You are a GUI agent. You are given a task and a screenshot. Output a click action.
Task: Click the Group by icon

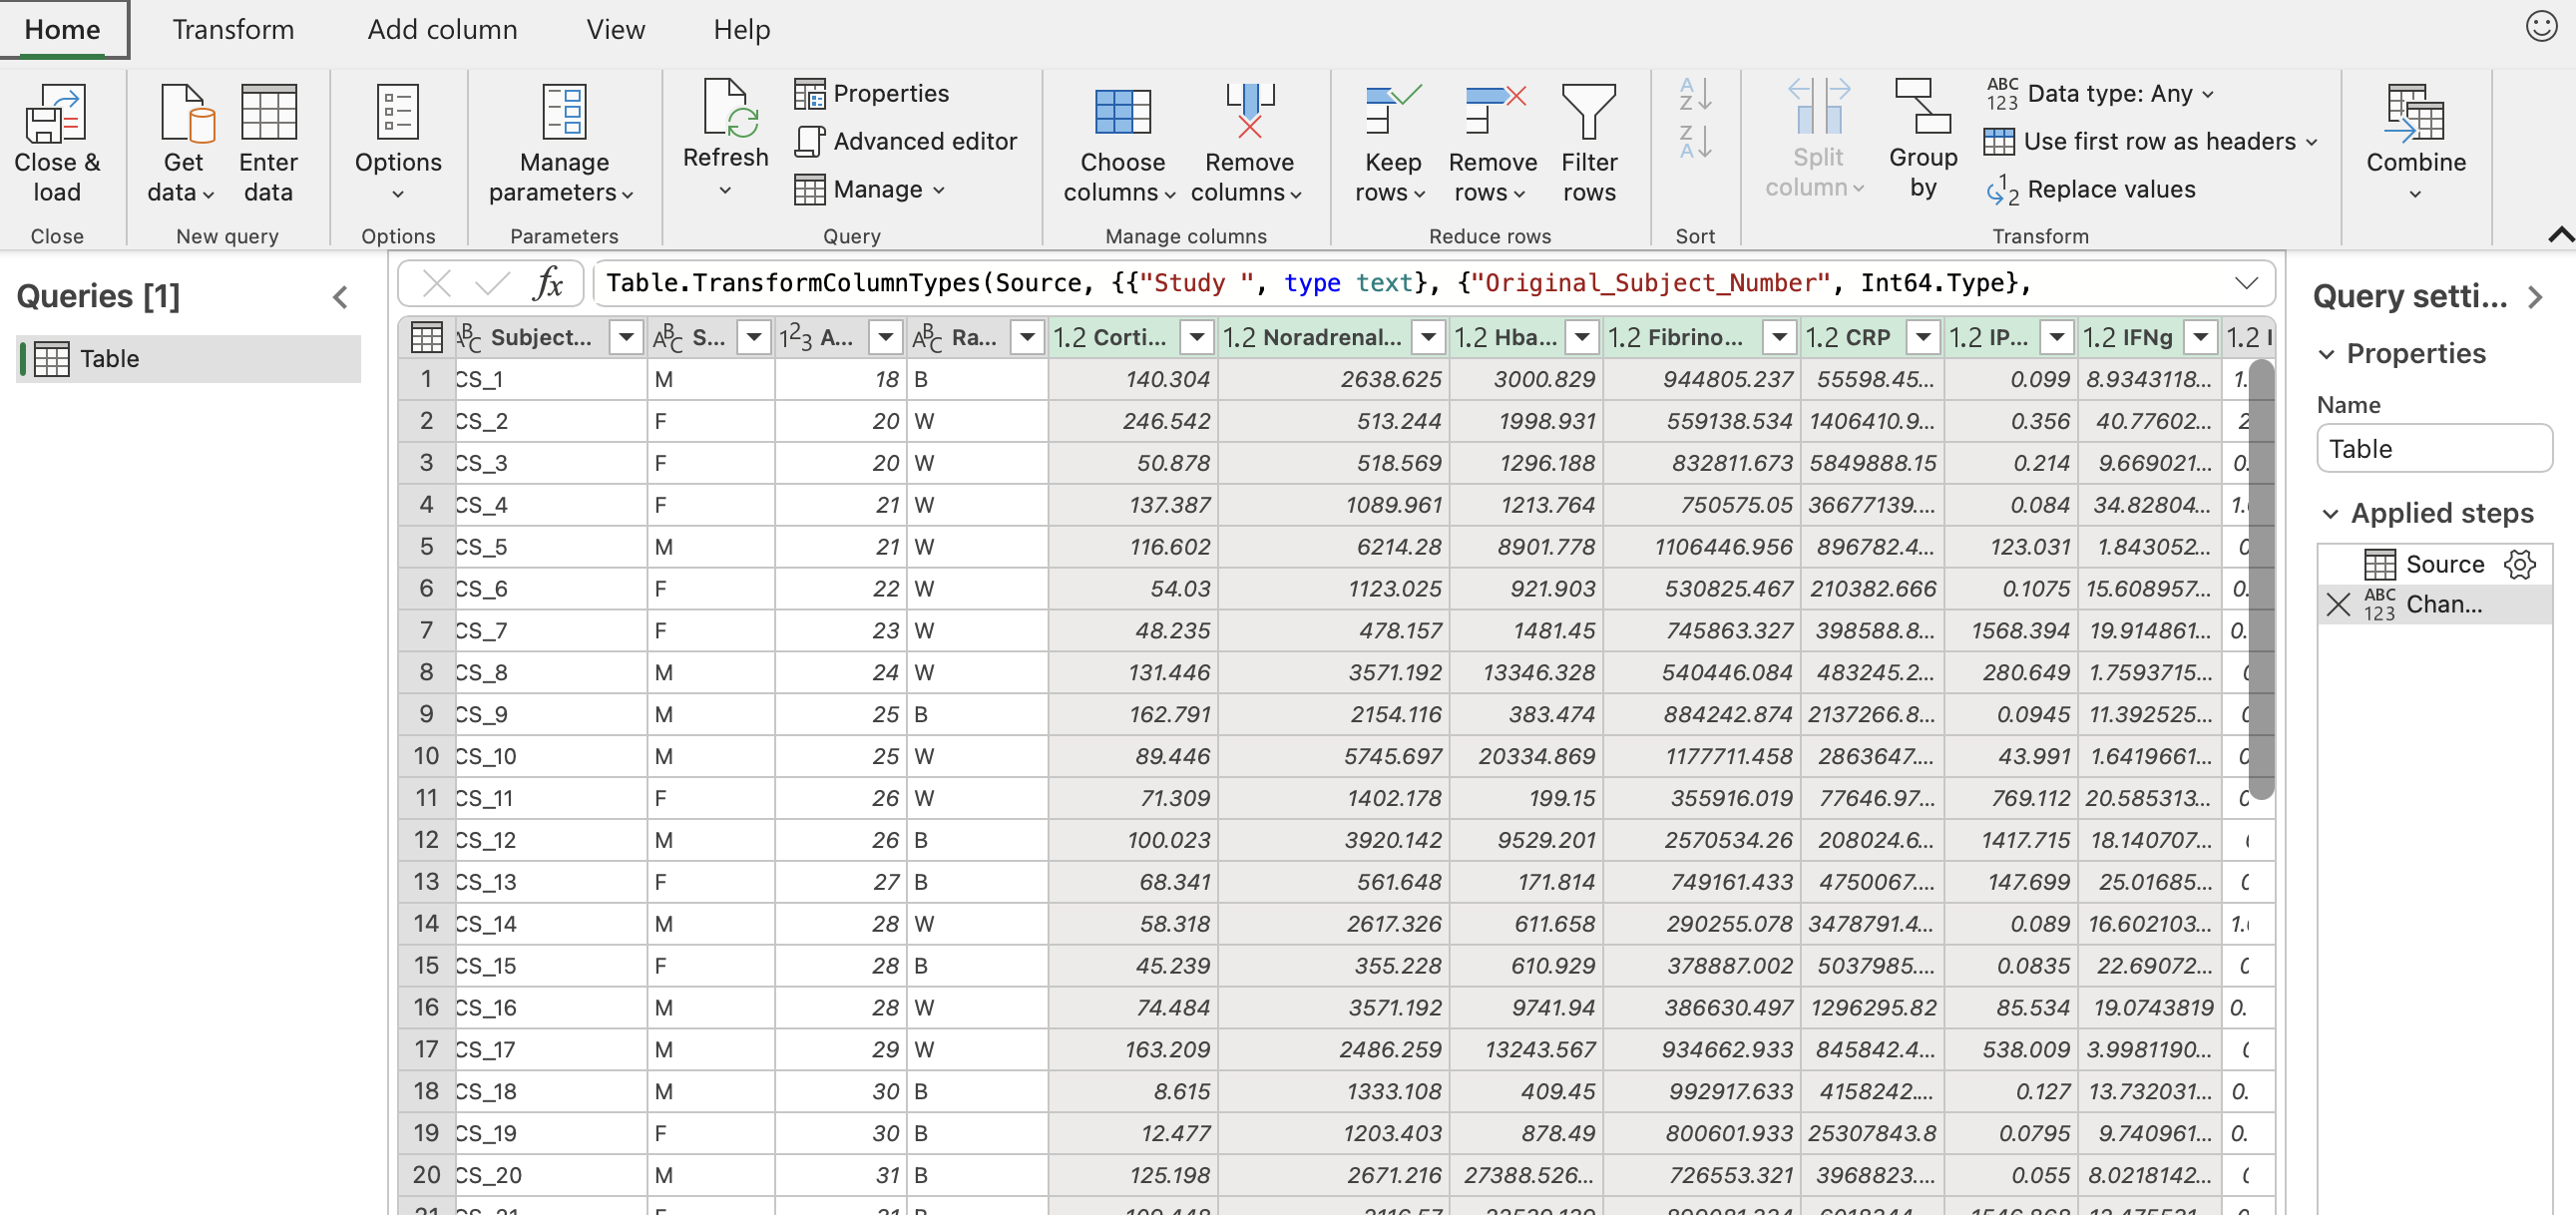pyautogui.click(x=1922, y=107)
